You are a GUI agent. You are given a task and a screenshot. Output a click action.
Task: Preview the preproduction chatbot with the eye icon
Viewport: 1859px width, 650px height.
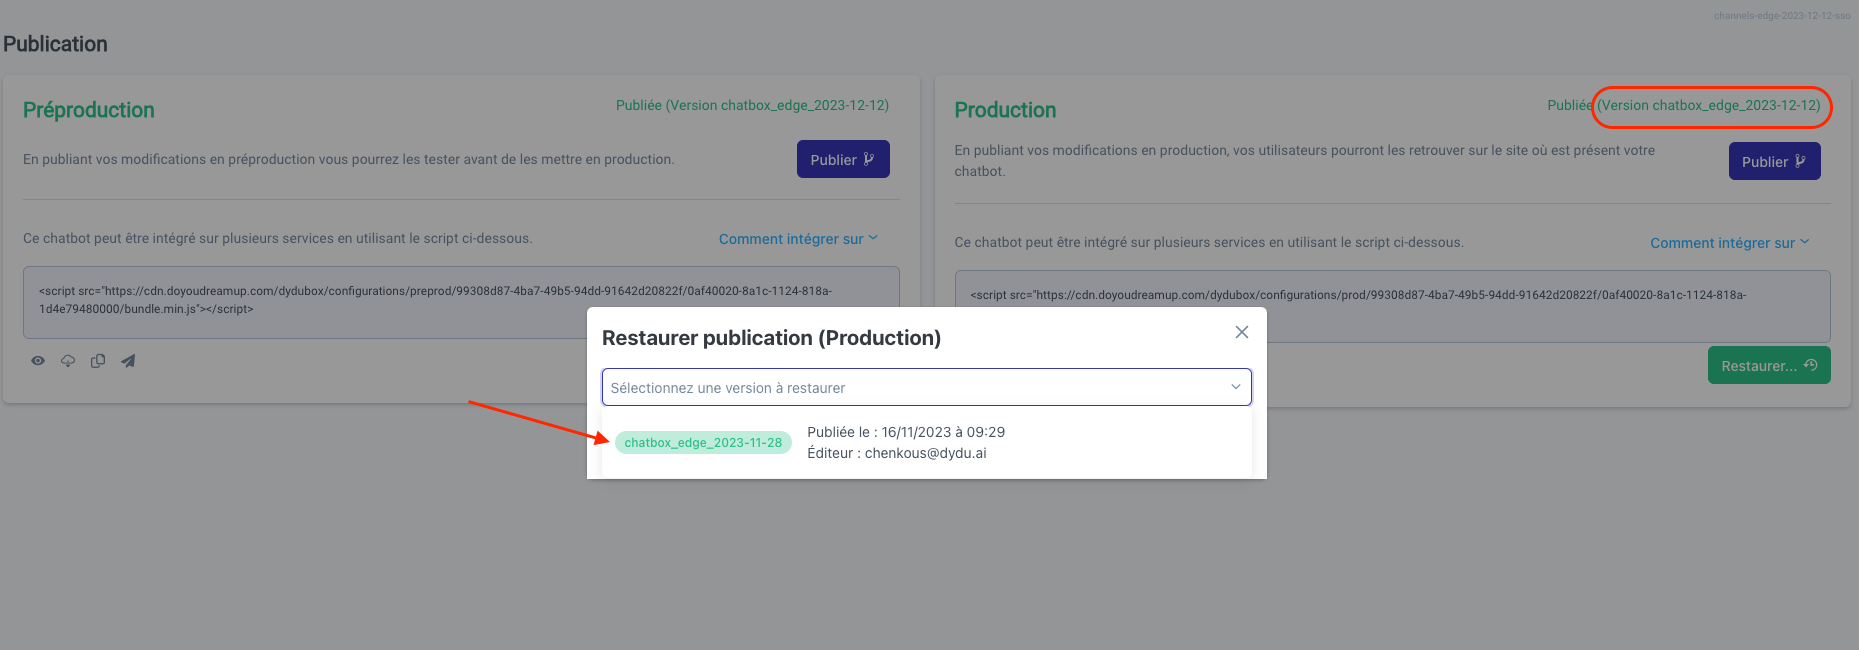tap(38, 361)
